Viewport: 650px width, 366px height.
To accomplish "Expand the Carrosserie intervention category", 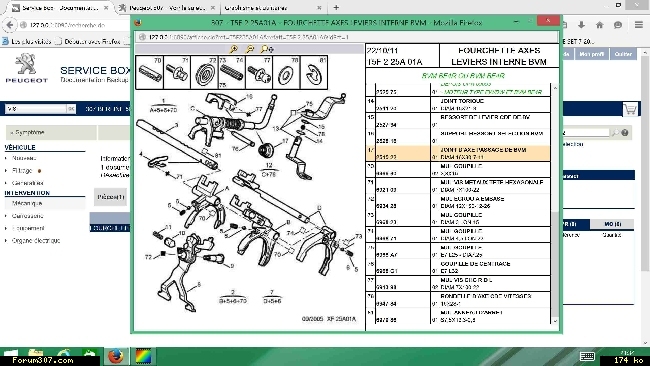I will (27, 216).
